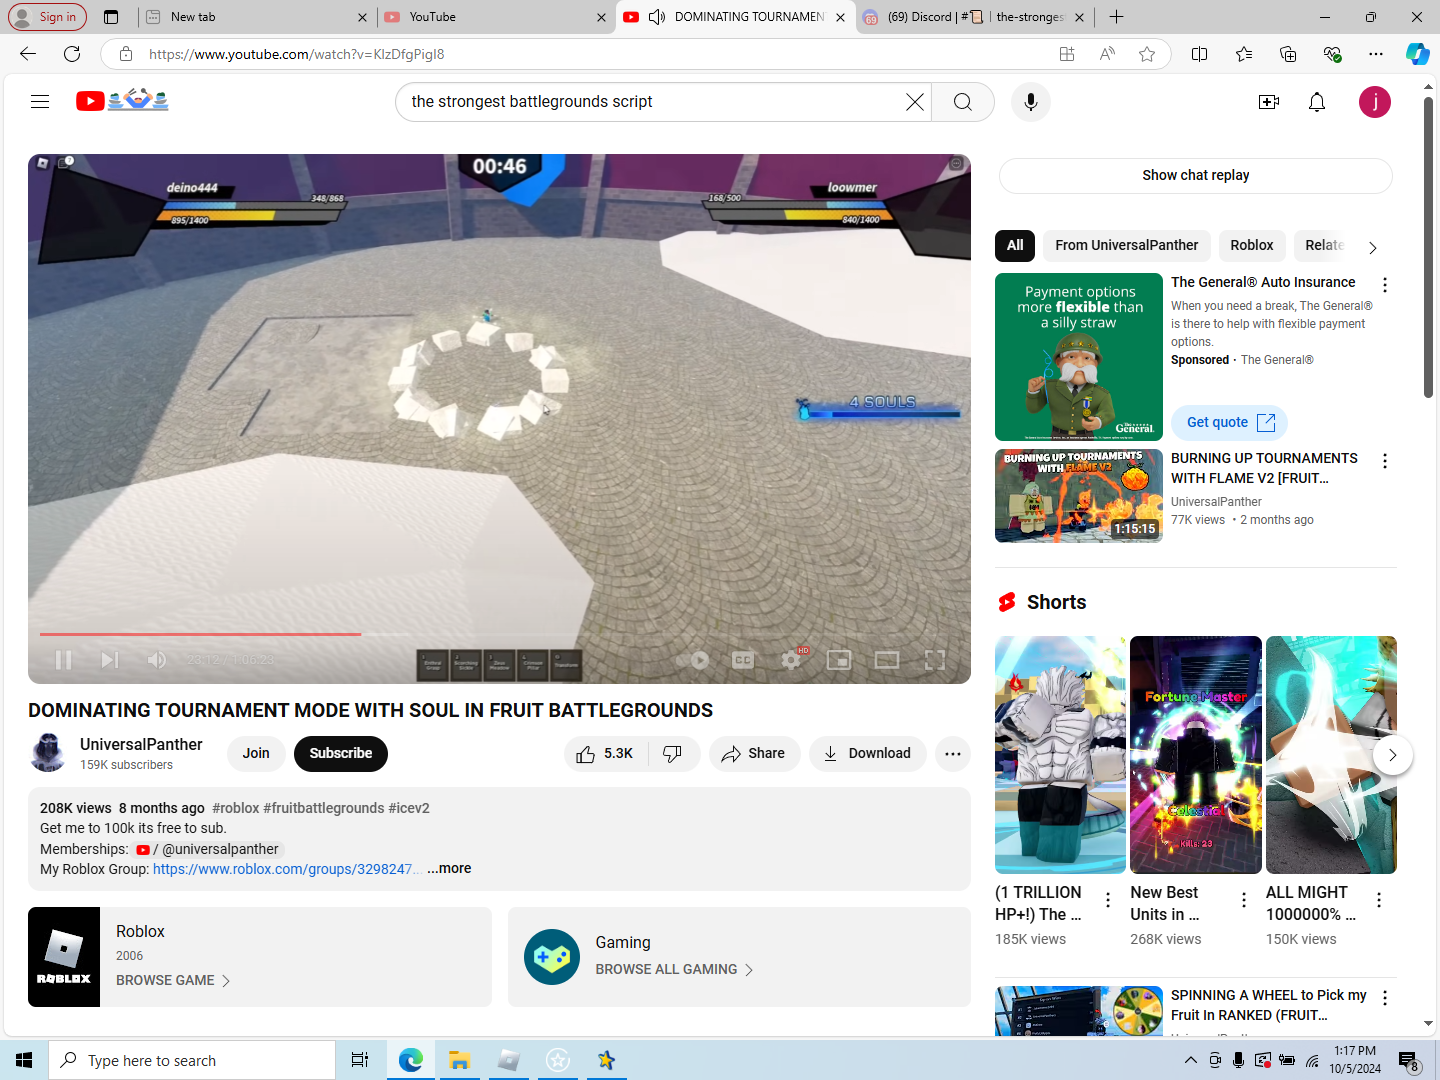Screen dimensions: 1440x1080
Task: Click the #fruitbattlegrounds hashtag
Action: click(324, 808)
